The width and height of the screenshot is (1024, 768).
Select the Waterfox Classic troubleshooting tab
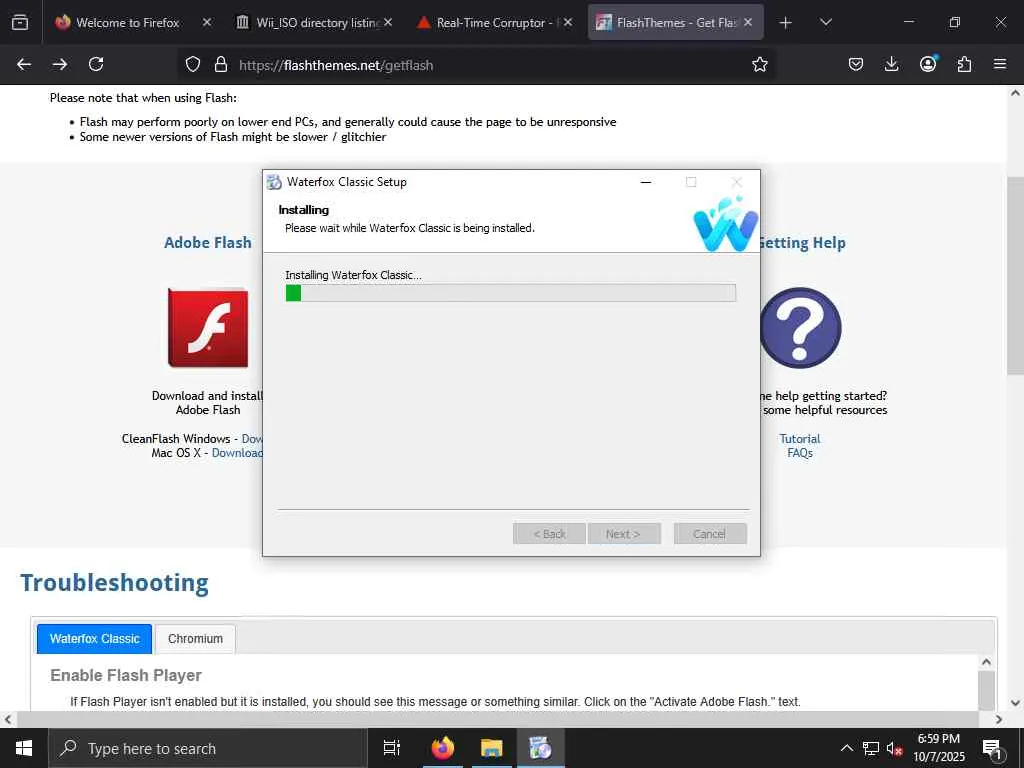[95, 639]
